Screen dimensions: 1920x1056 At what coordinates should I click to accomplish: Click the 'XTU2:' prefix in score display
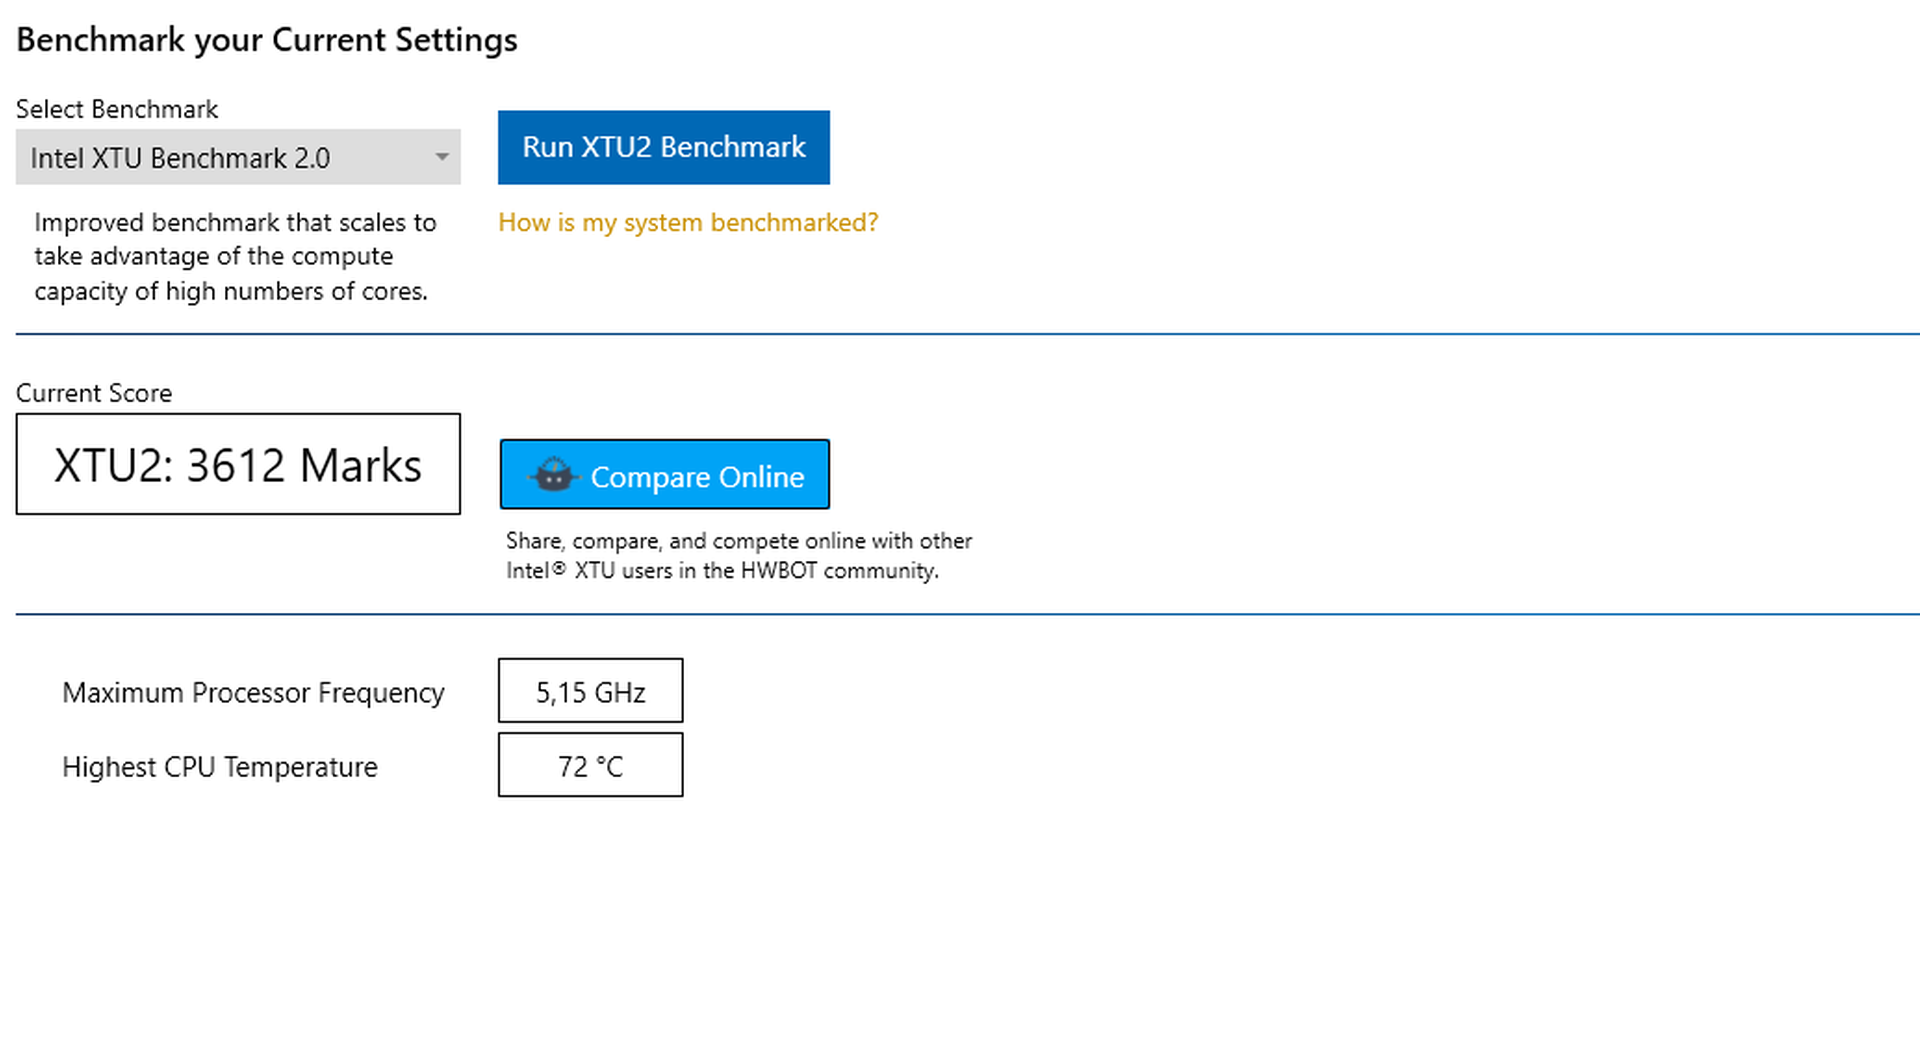click(114, 466)
